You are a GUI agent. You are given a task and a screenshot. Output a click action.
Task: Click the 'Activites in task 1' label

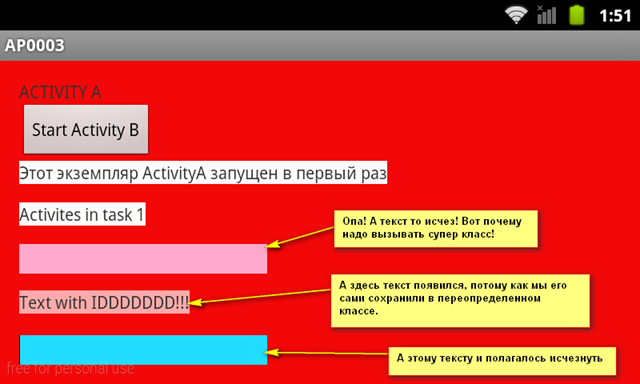click(x=82, y=214)
